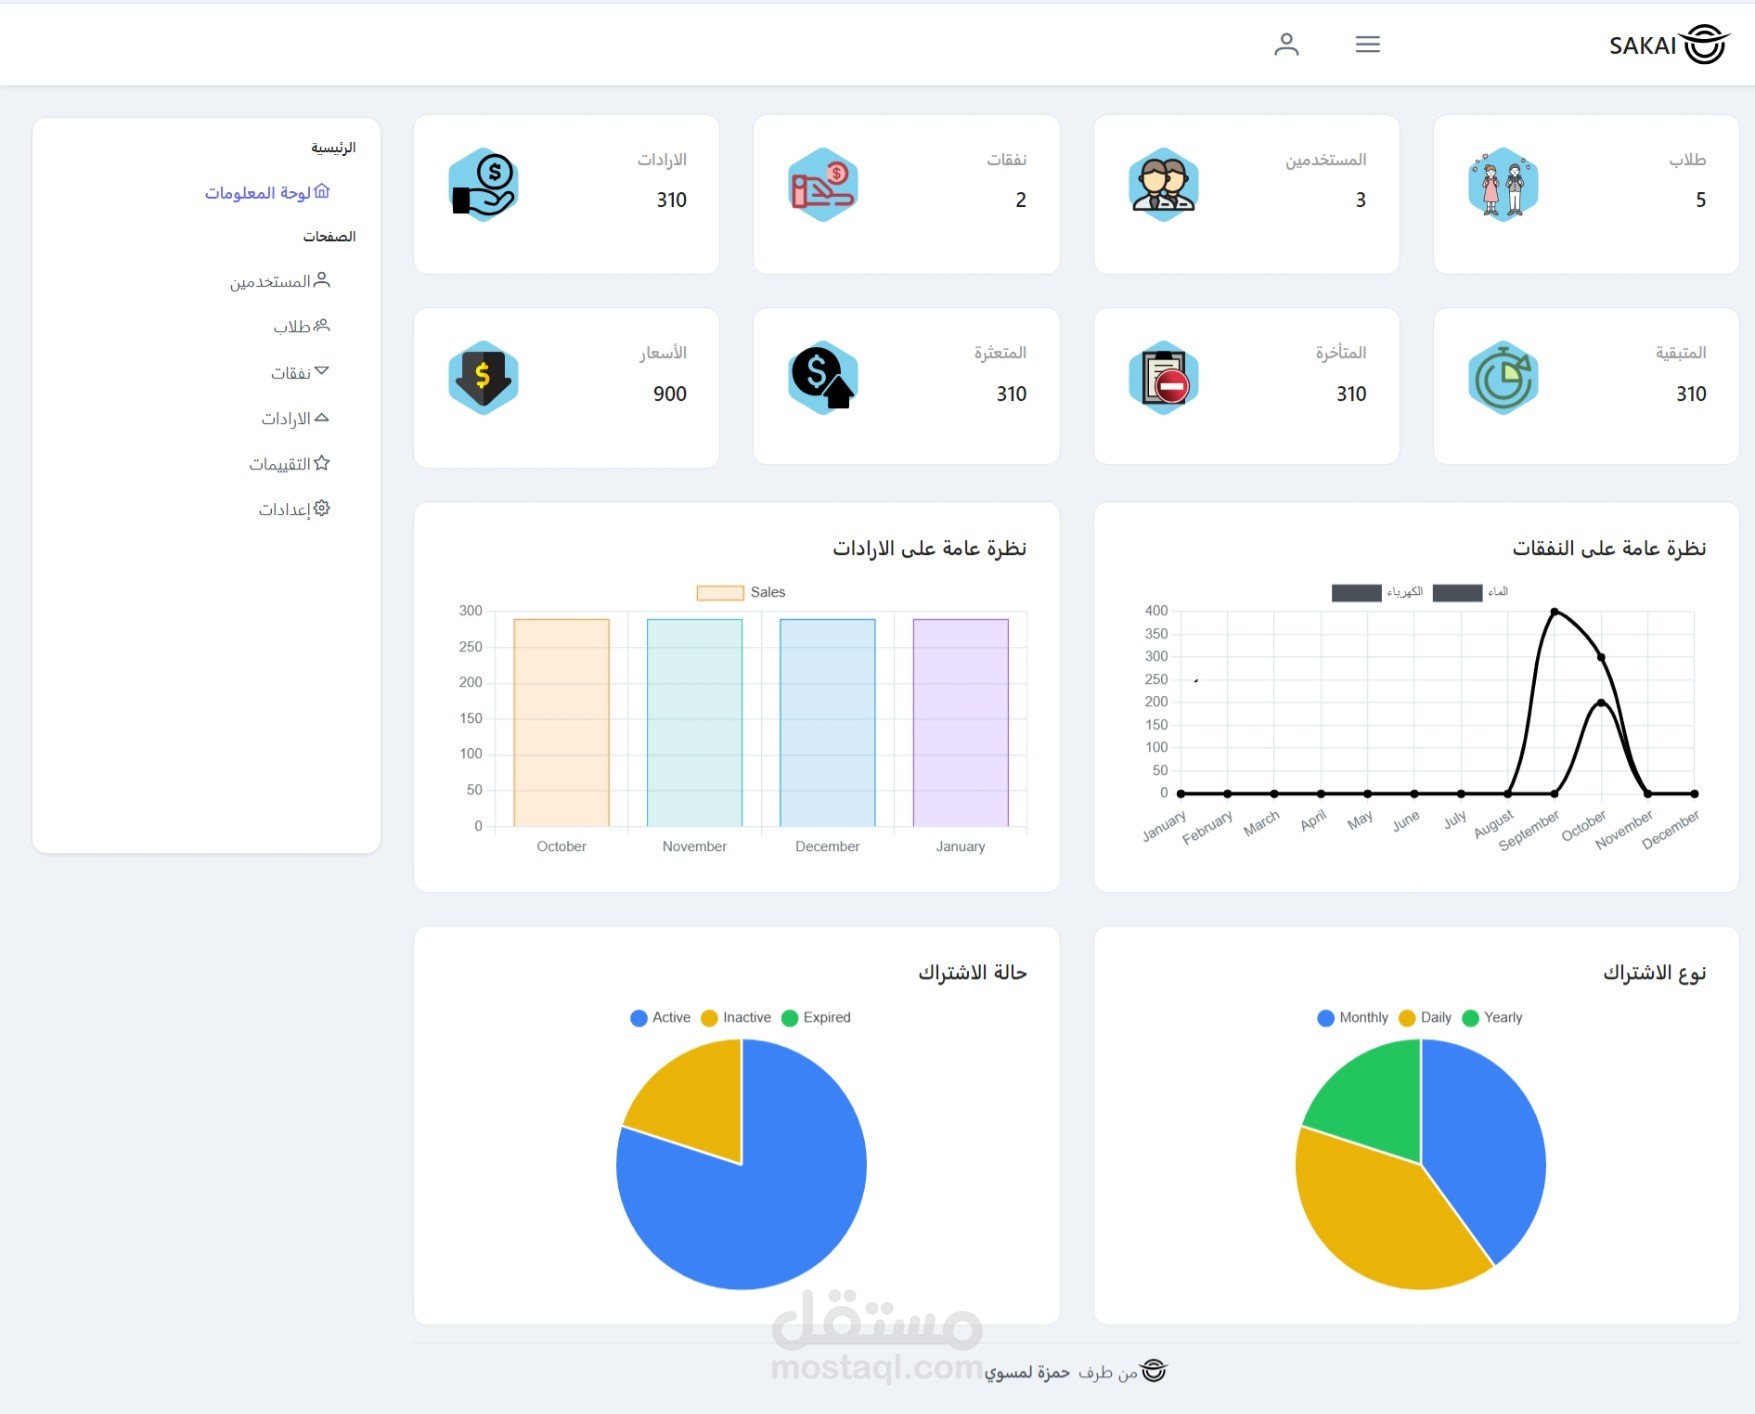This screenshot has height=1414, width=1755.
Task: Click the المستخدمين card value 3
Action: [1360, 200]
